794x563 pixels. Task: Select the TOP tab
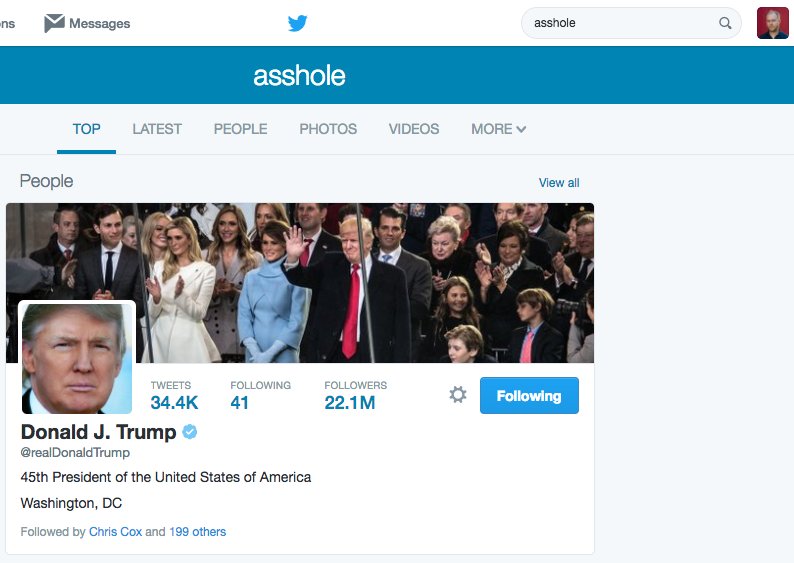[x=87, y=129]
